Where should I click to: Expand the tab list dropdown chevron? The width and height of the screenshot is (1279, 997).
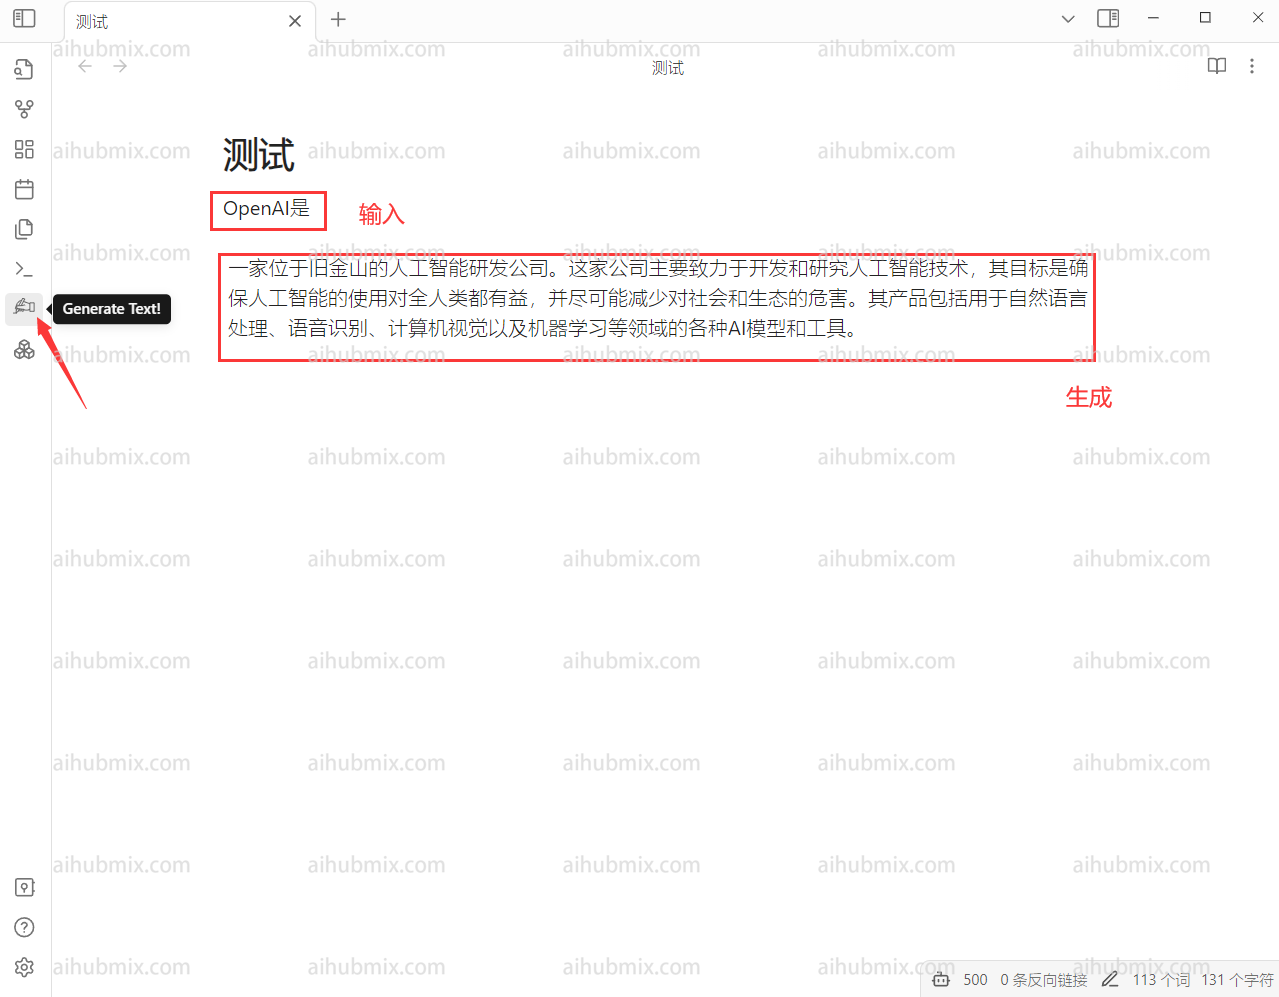[1068, 19]
